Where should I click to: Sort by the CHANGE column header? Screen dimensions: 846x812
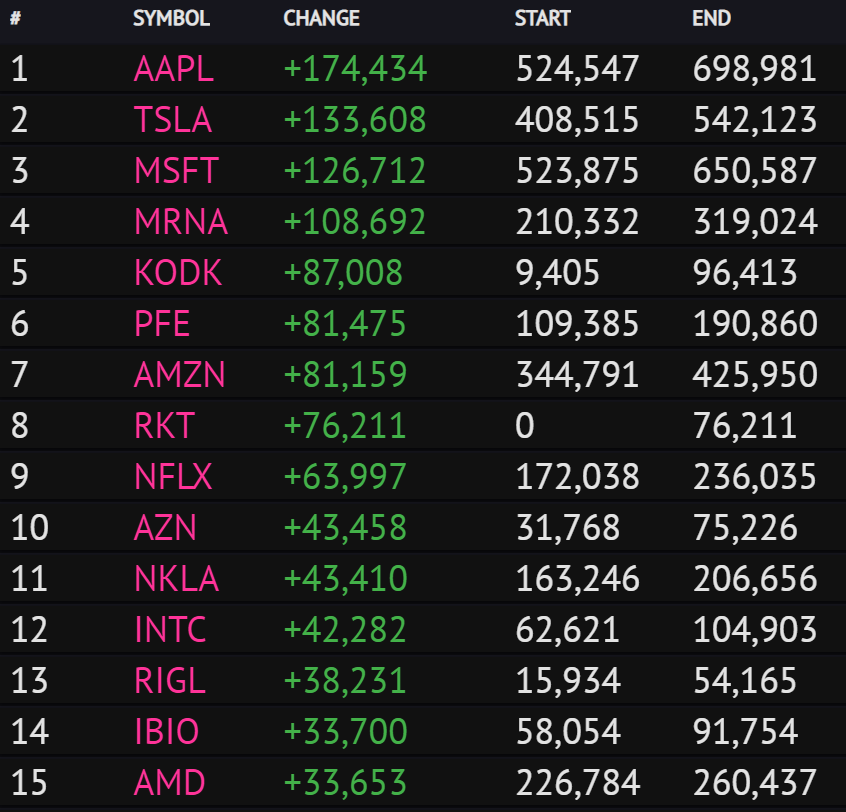point(321,19)
